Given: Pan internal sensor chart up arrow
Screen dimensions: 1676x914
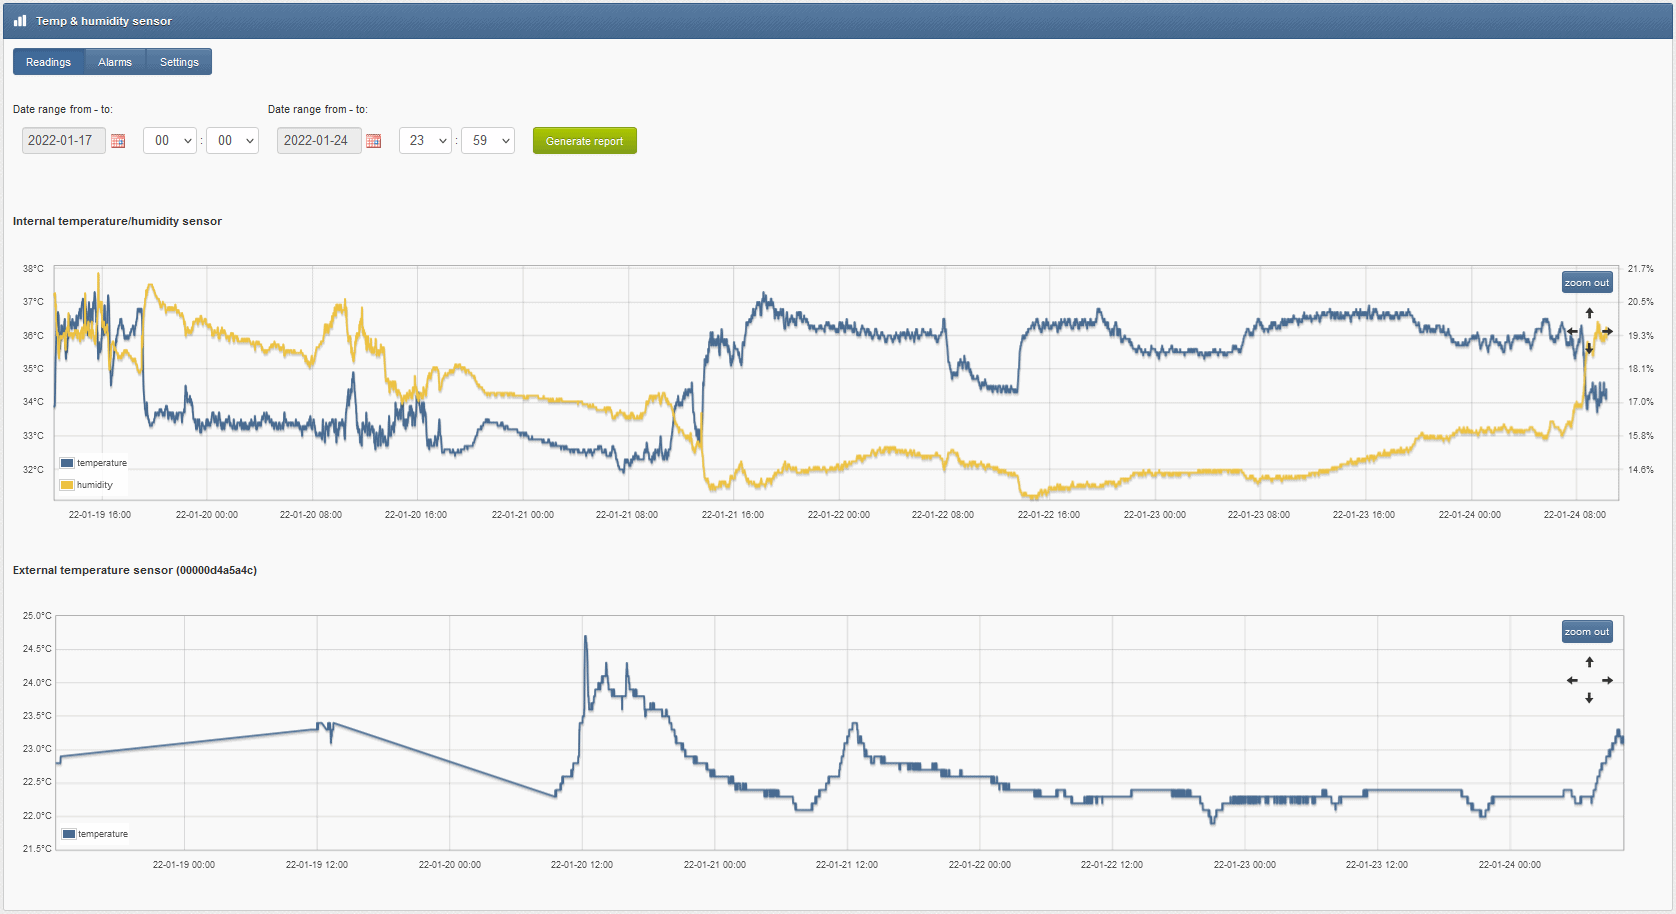Looking at the screenshot, I should click(x=1589, y=313).
